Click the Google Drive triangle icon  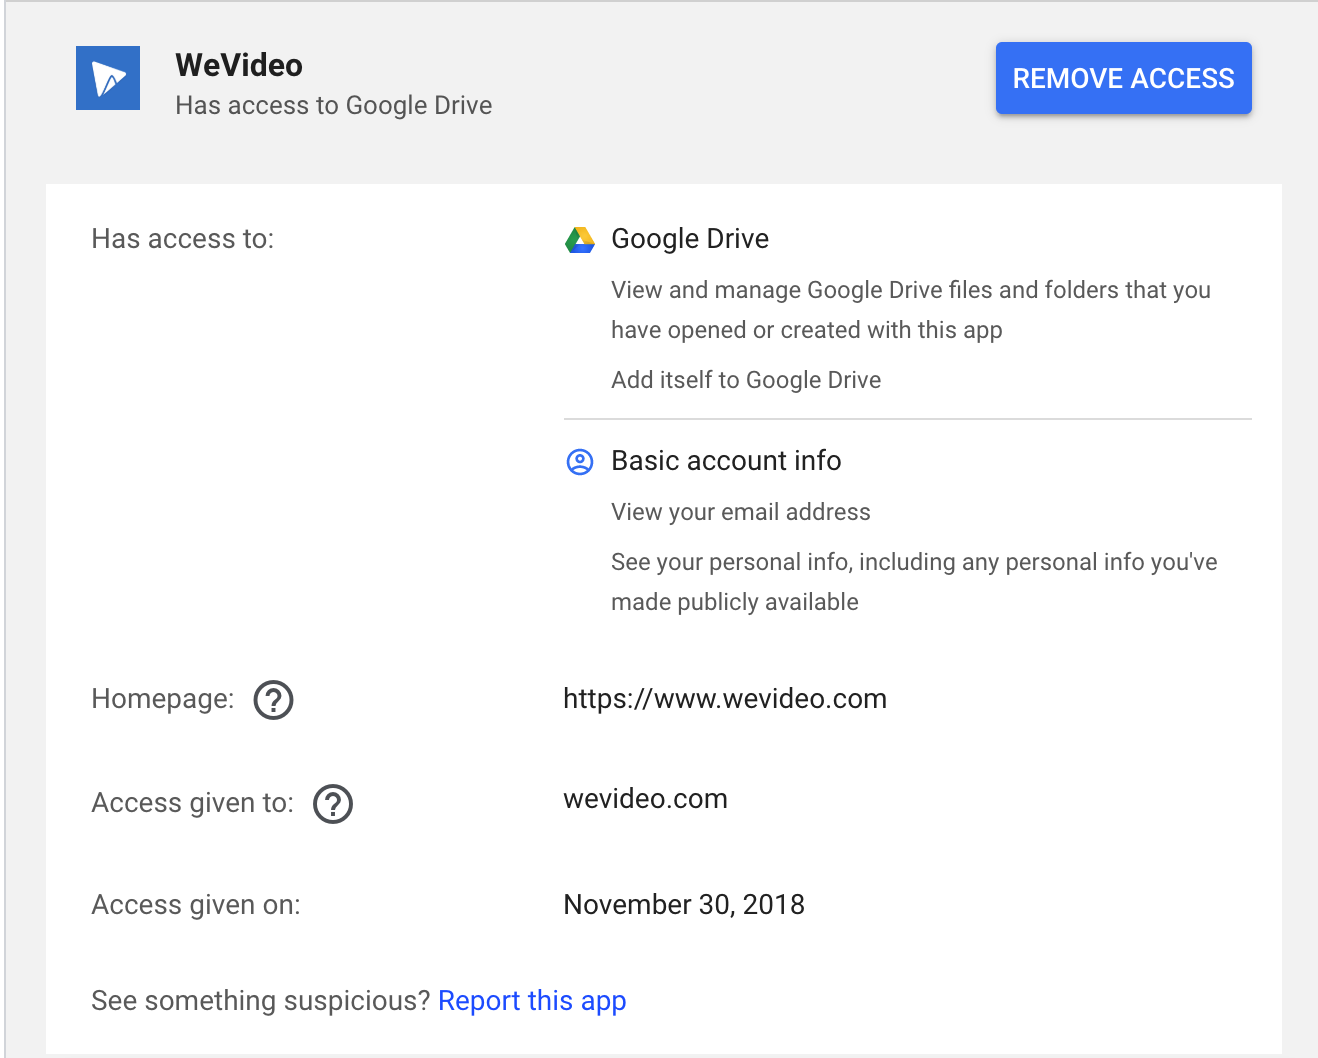point(580,240)
